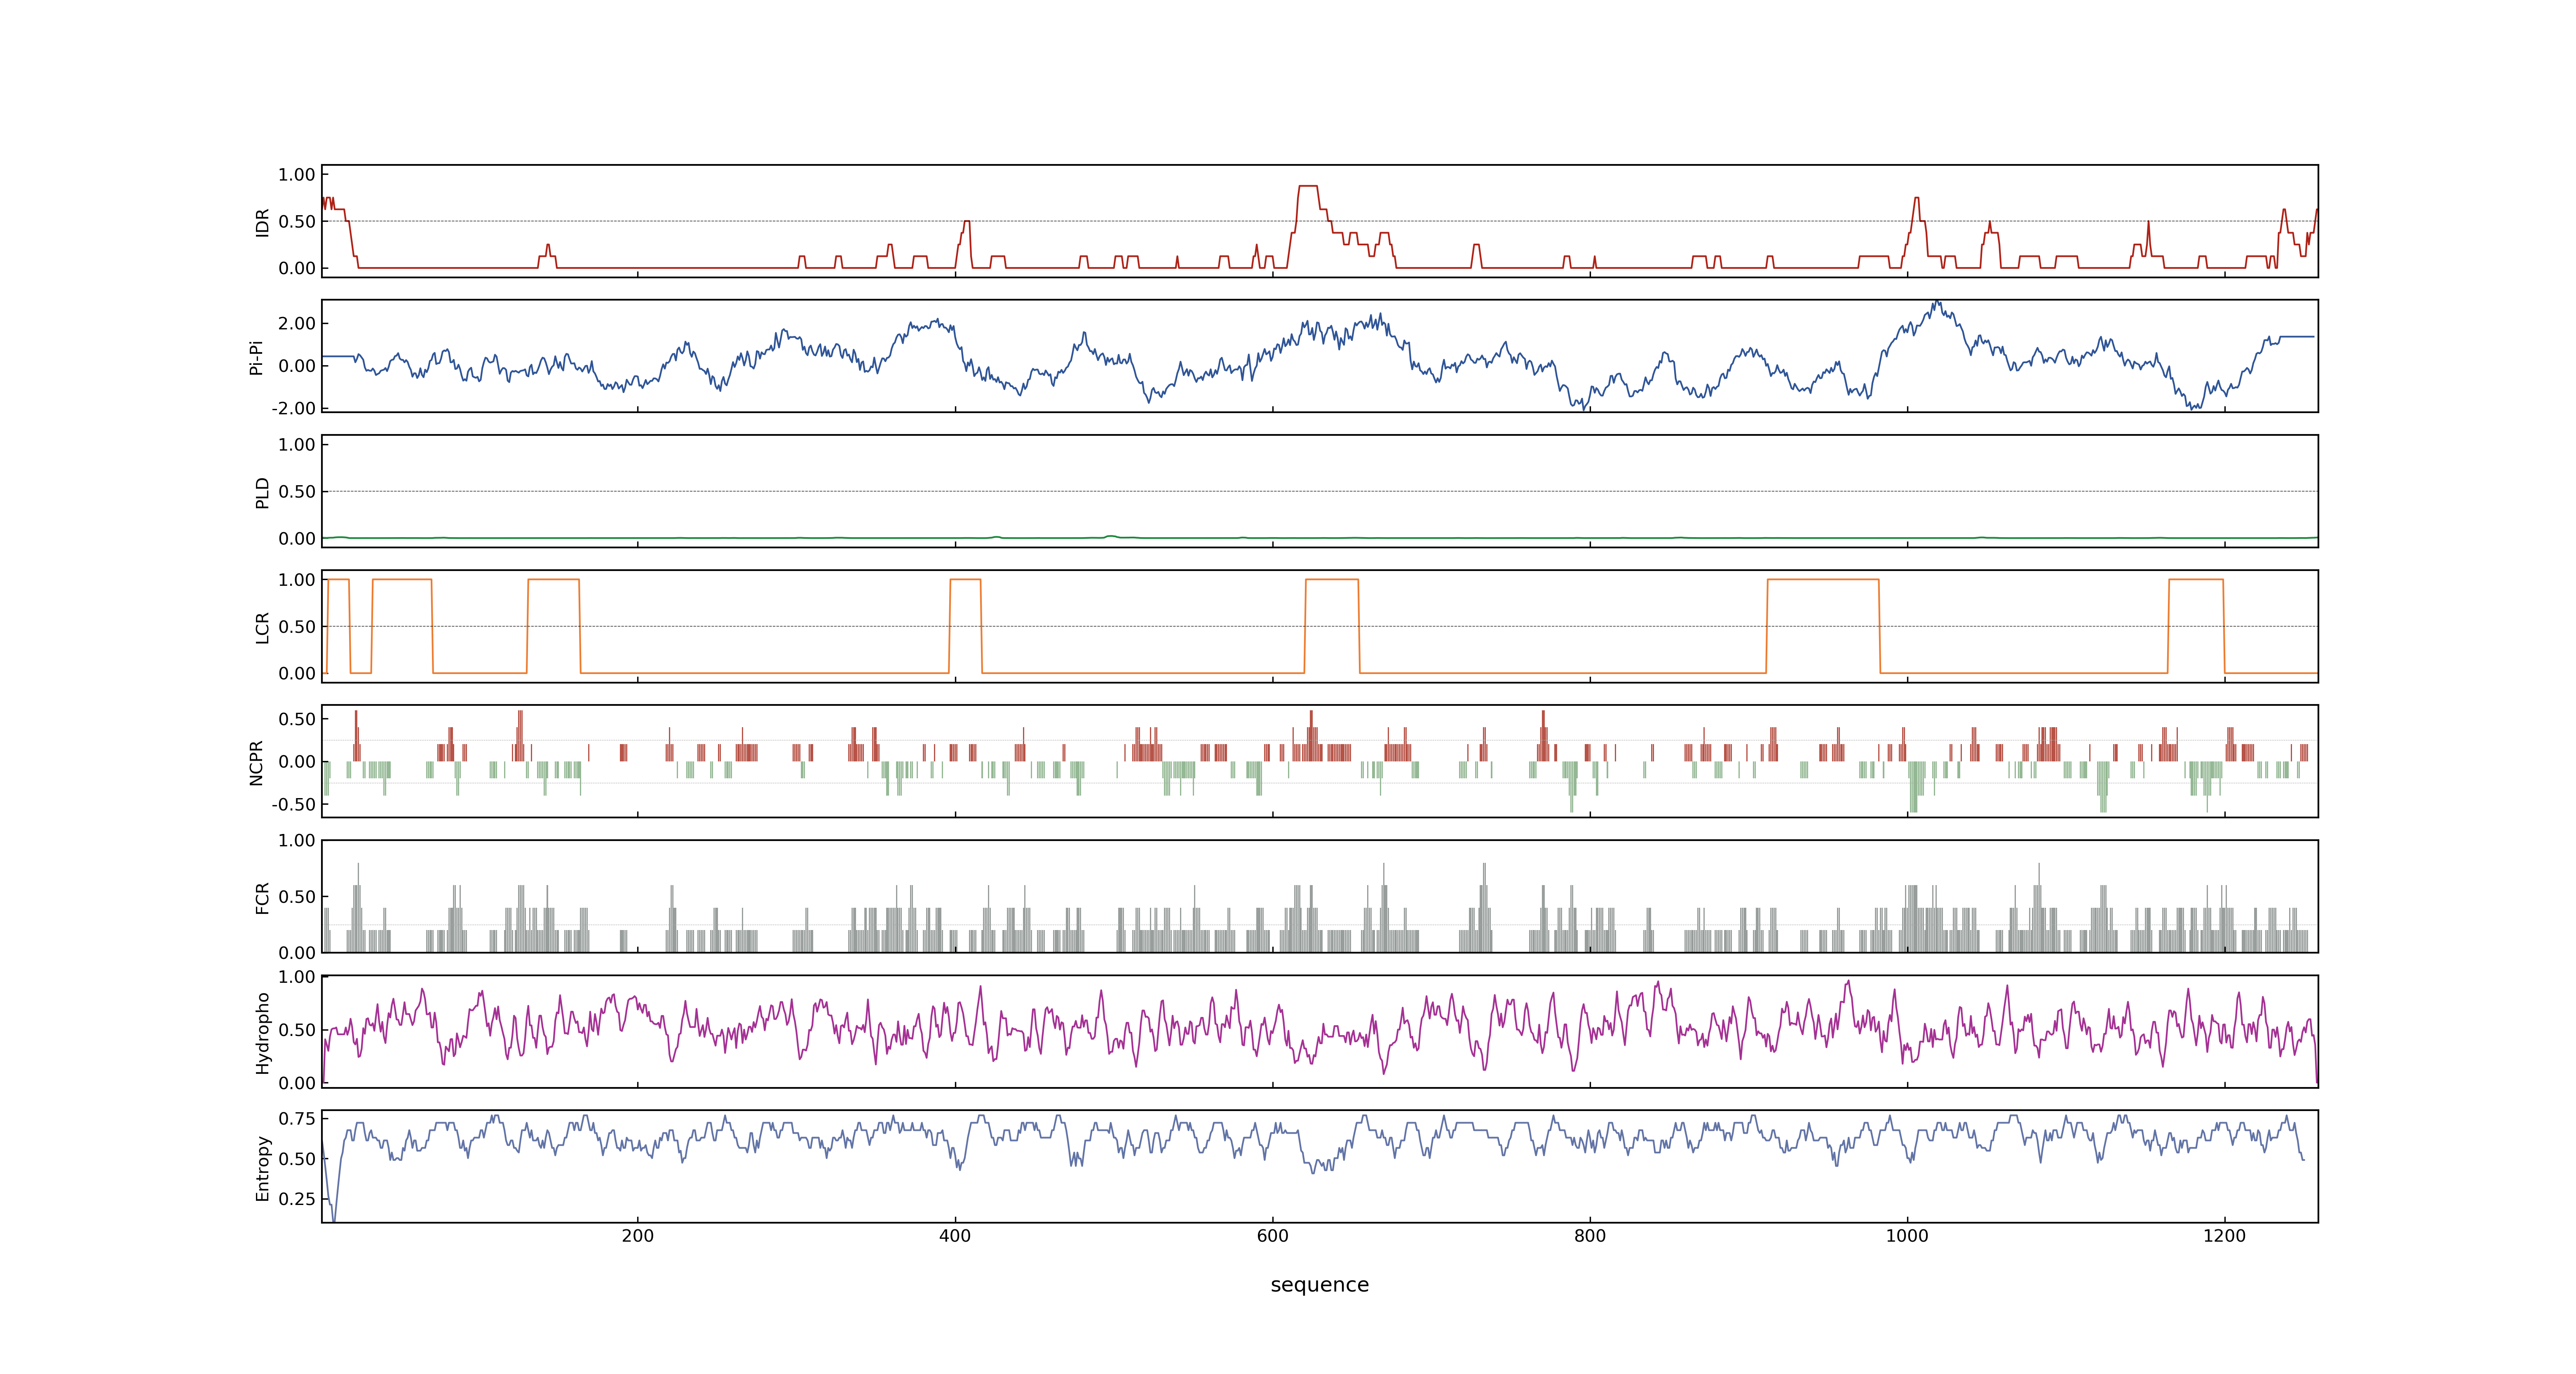Click the widest LCR plateau near position 950
The image size is (2576, 1374).
click(x=1823, y=580)
